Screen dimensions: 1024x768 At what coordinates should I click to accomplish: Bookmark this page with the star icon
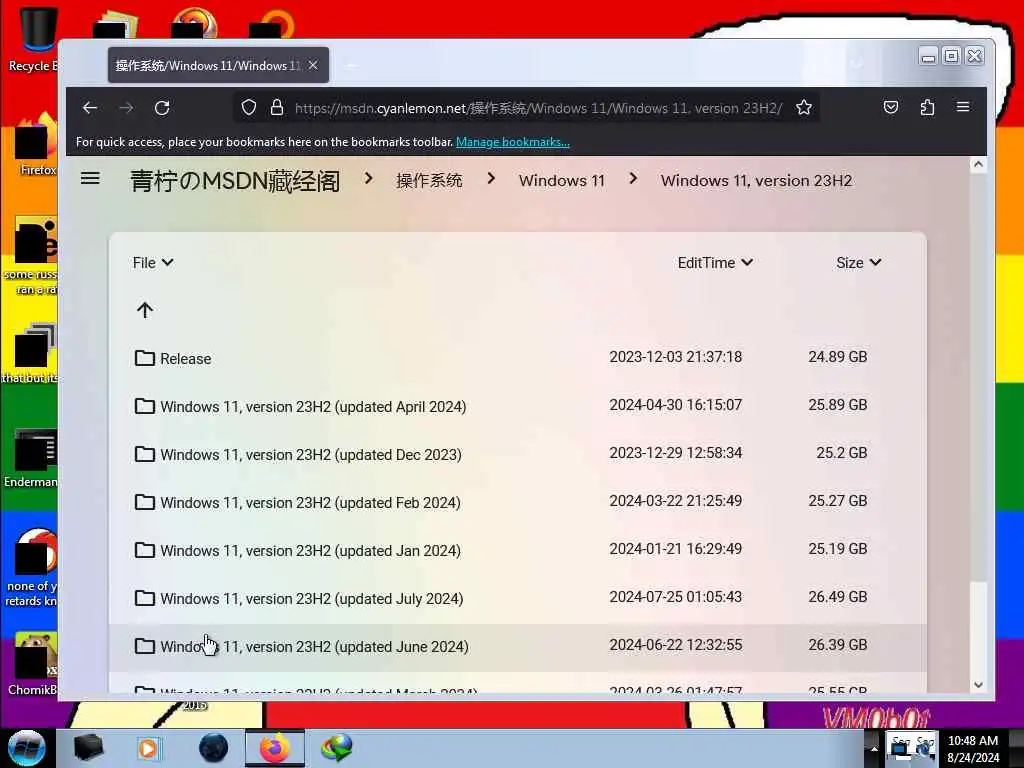click(x=804, y=108)
